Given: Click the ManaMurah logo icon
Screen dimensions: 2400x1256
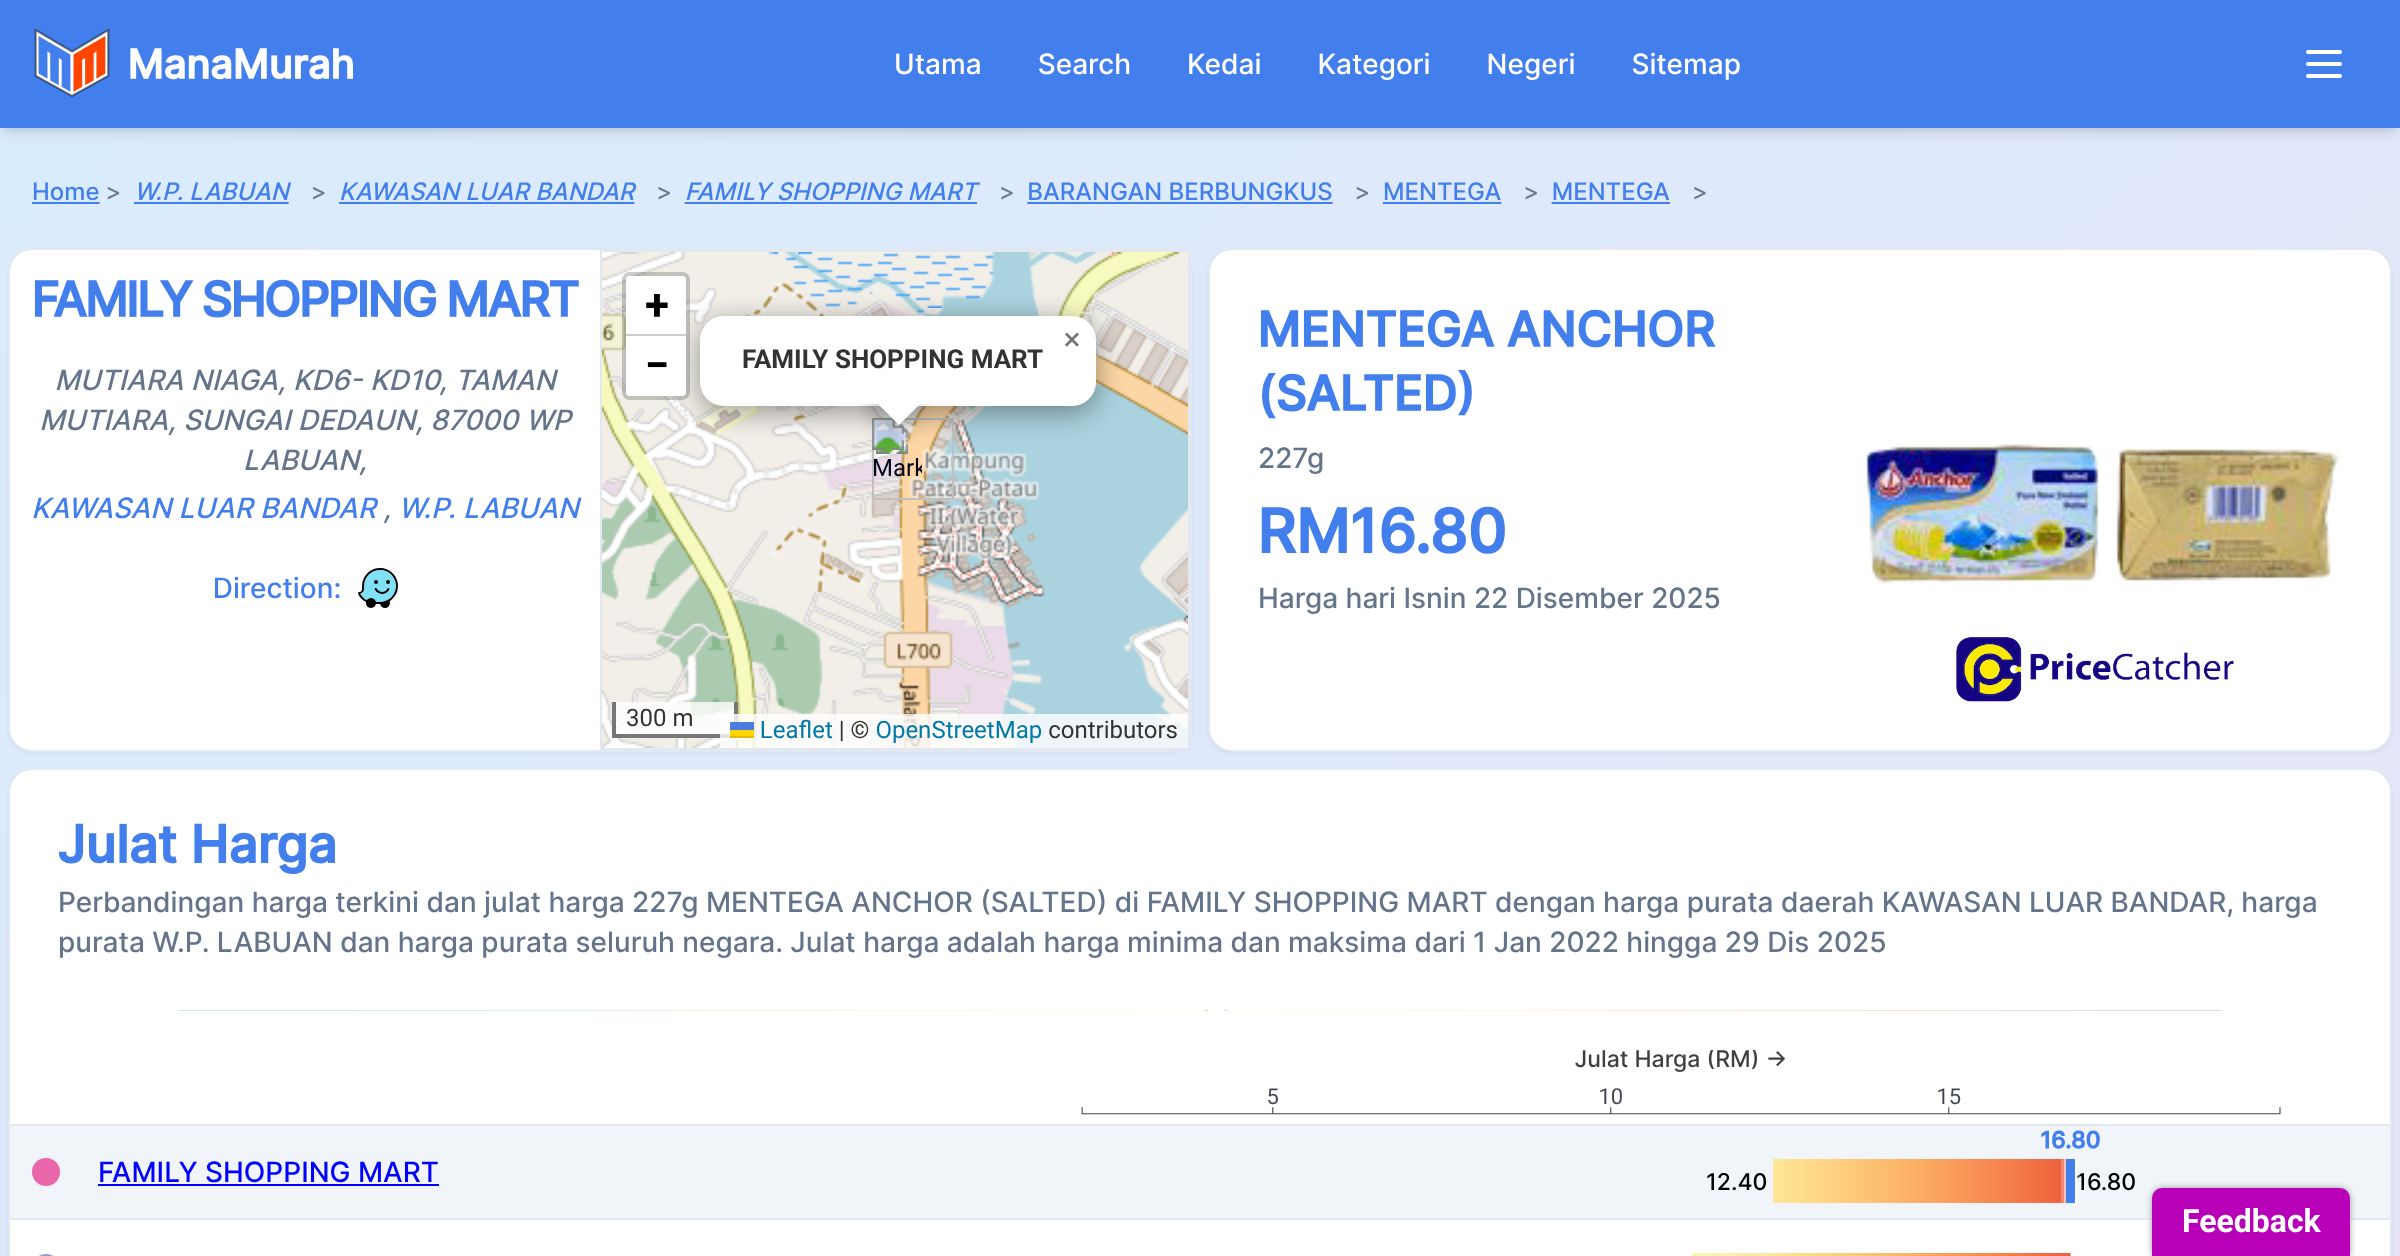Looking at the screenshot, I should [71, 63].
